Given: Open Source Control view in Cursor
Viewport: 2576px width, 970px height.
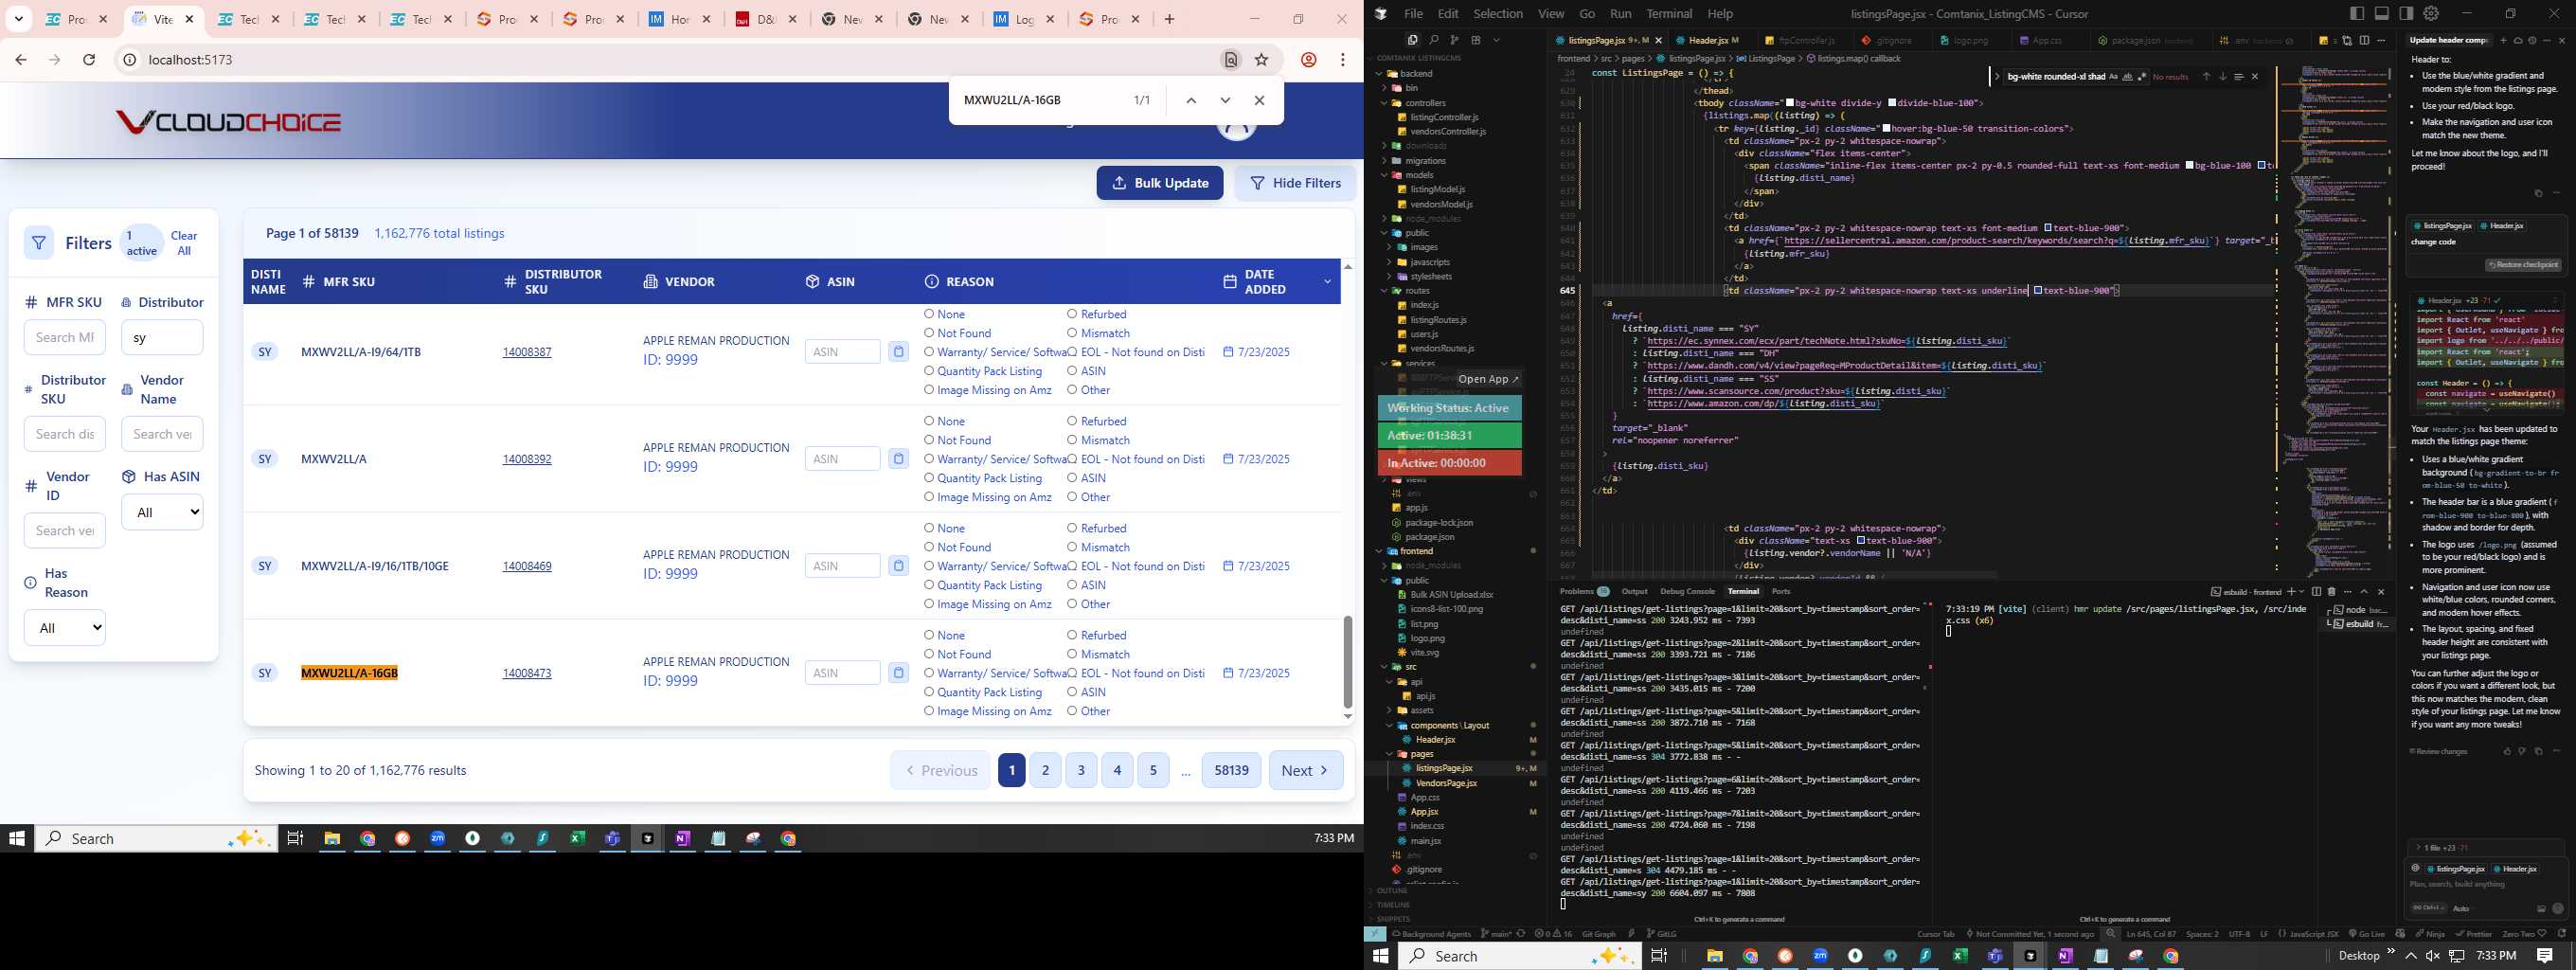Looking at the screenshot, I should 1454,40.
